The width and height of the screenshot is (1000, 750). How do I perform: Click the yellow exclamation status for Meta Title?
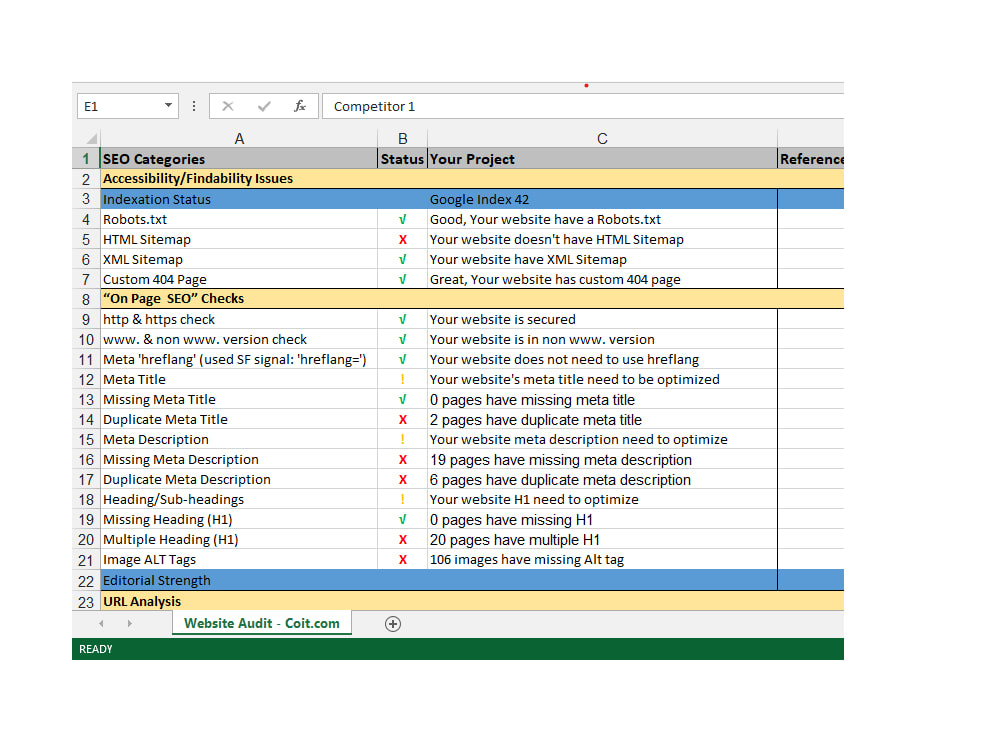point(402,379)
